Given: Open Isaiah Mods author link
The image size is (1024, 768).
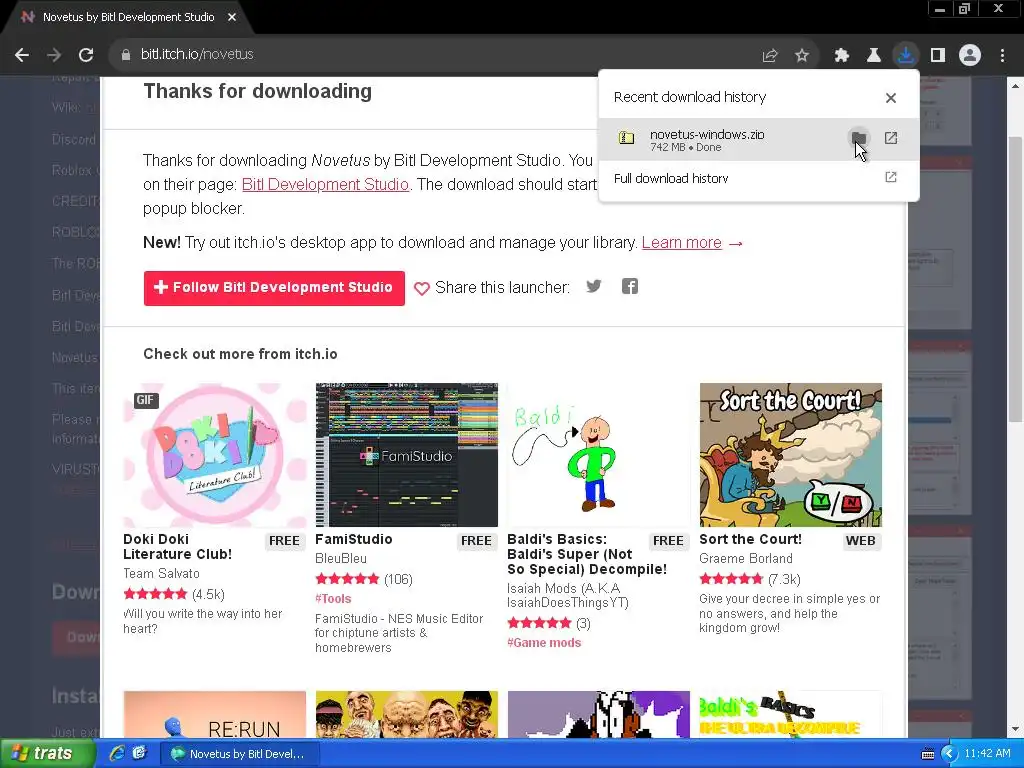Looking at the screenshot, I should click(x=568, y=596).
